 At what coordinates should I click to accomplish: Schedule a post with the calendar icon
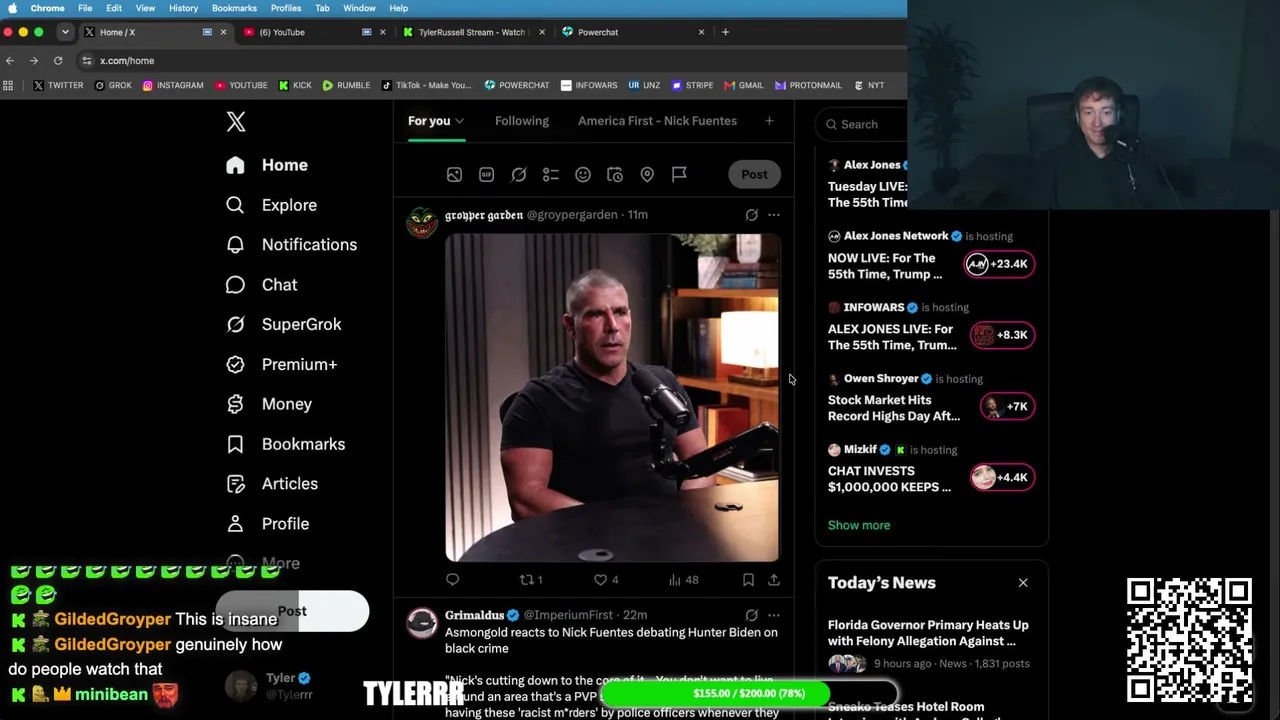point(615,175)
